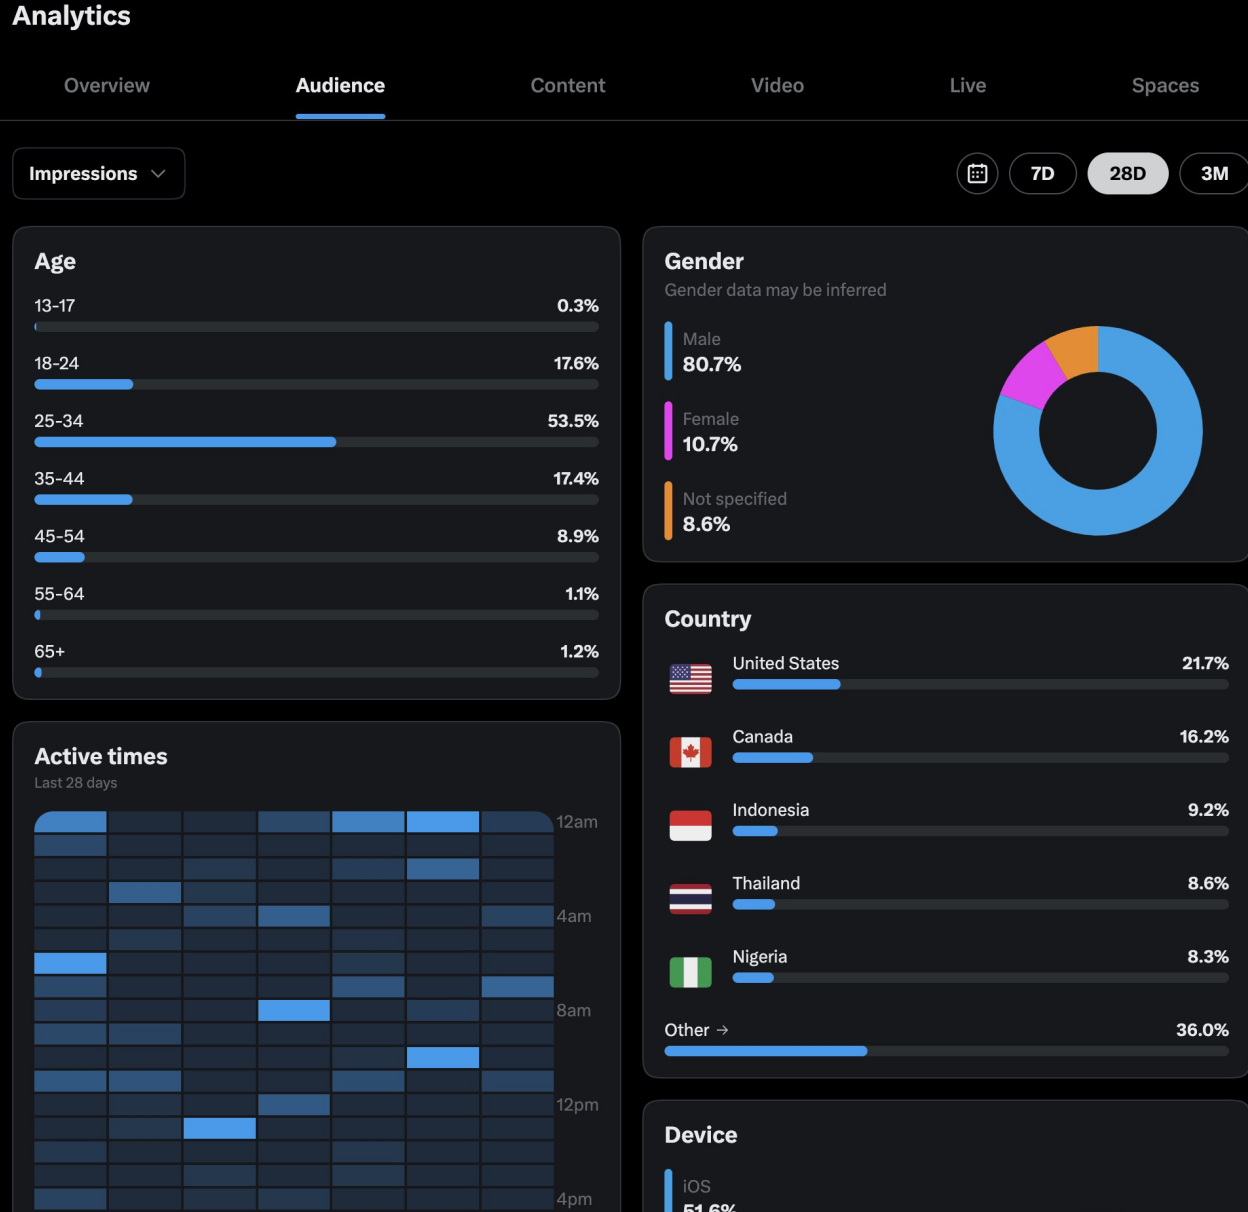This screenshot has height=1212, width=1248.
Task: Select the 3M time range
Action: [x=1214, y=173]
